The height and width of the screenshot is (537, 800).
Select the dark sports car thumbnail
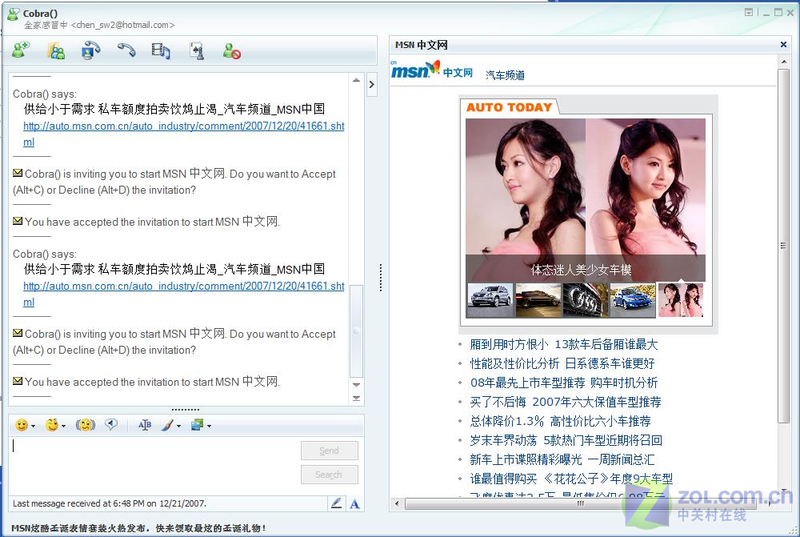(x=538, y=300)
